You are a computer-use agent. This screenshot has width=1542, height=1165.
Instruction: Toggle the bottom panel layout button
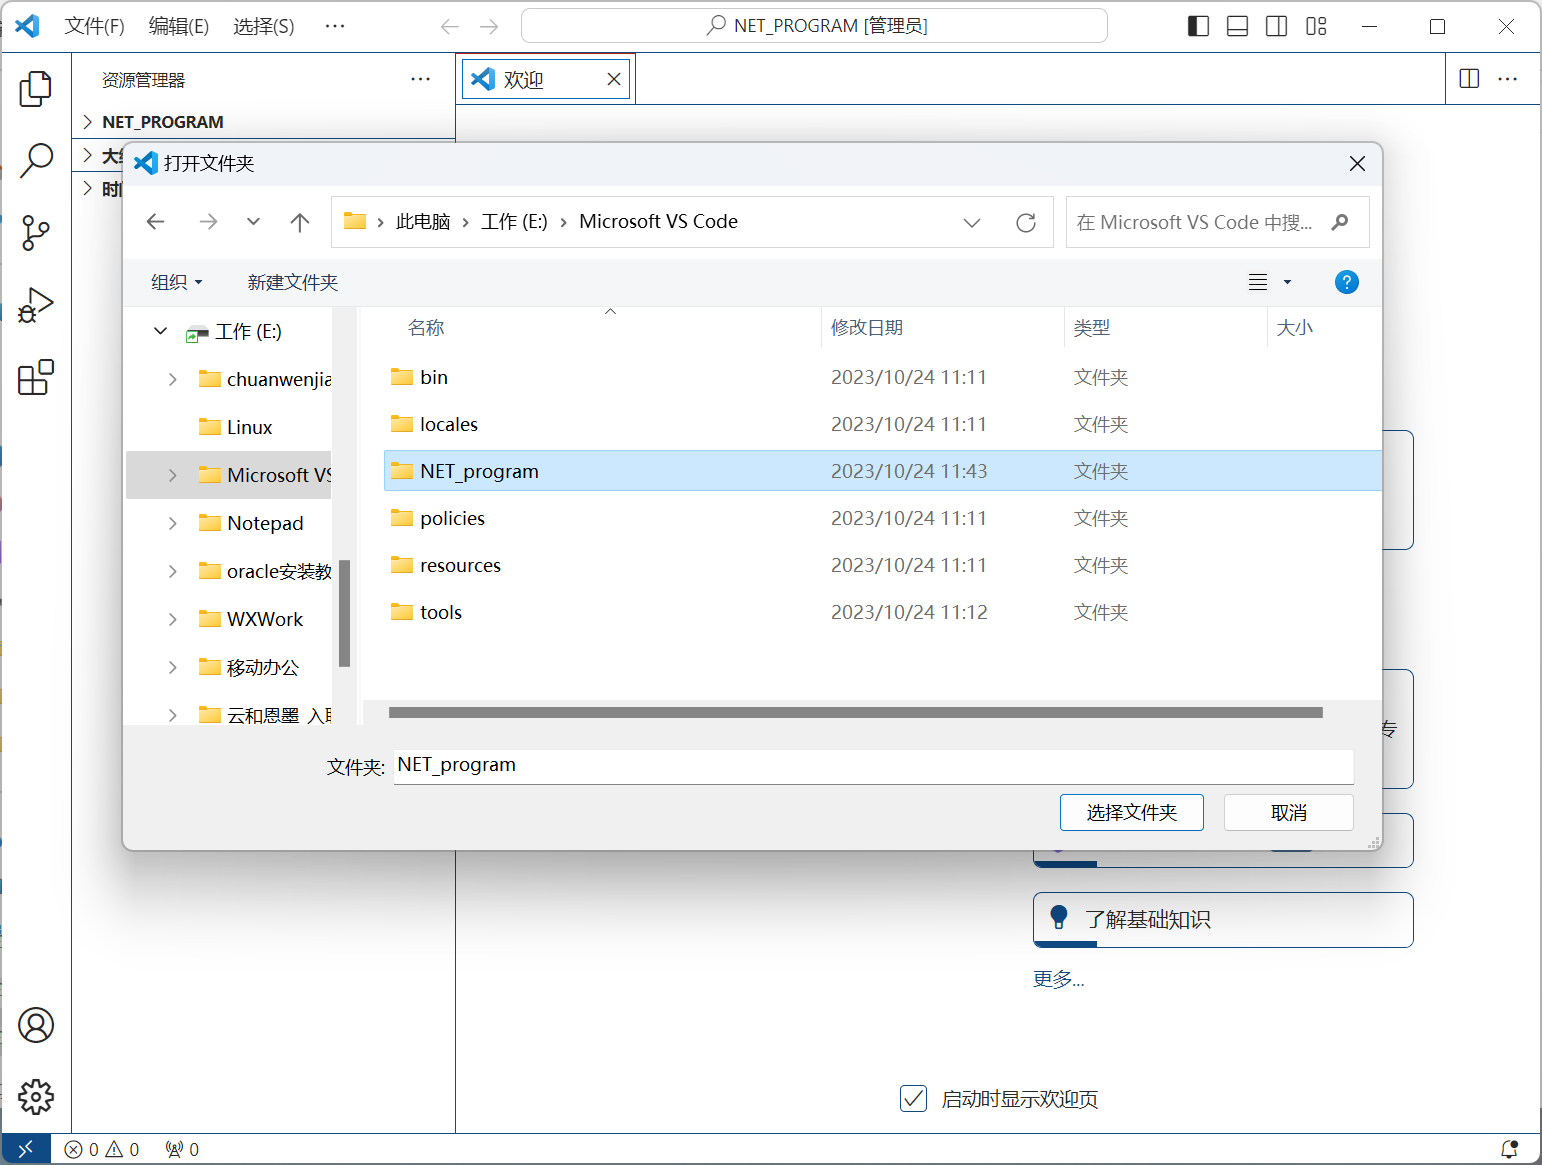pos(1237,26)
